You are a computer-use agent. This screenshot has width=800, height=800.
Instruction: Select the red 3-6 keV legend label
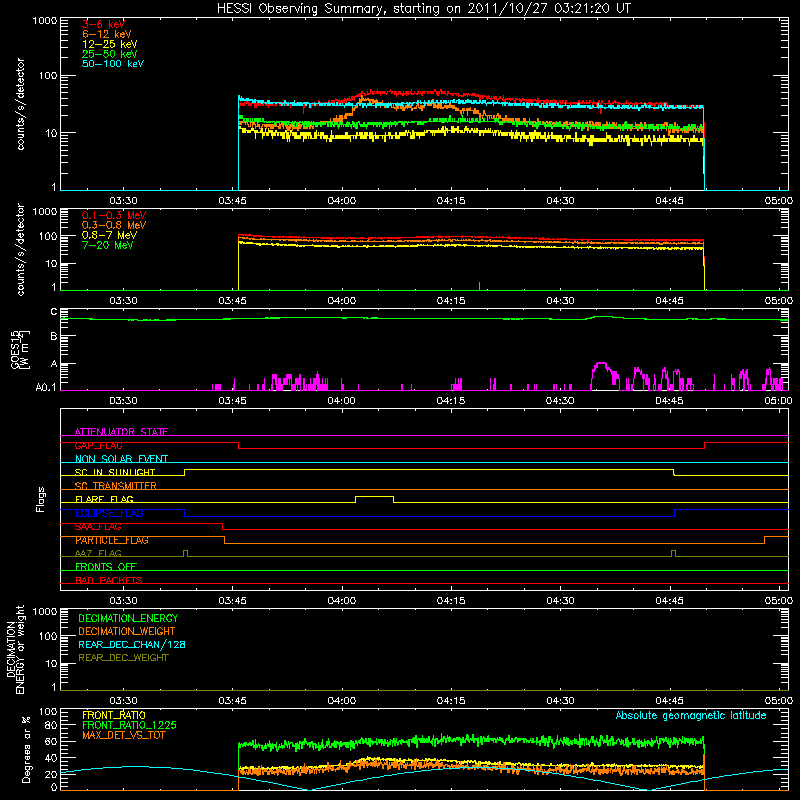coord(103,24)
